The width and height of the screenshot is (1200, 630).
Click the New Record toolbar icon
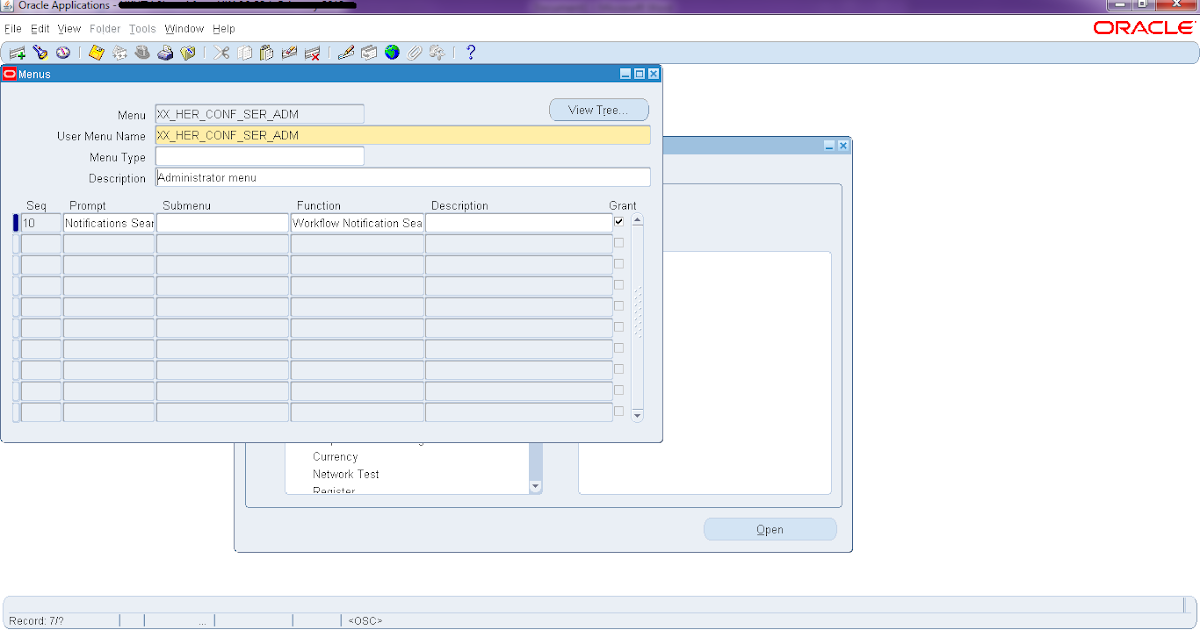(17, 53)
